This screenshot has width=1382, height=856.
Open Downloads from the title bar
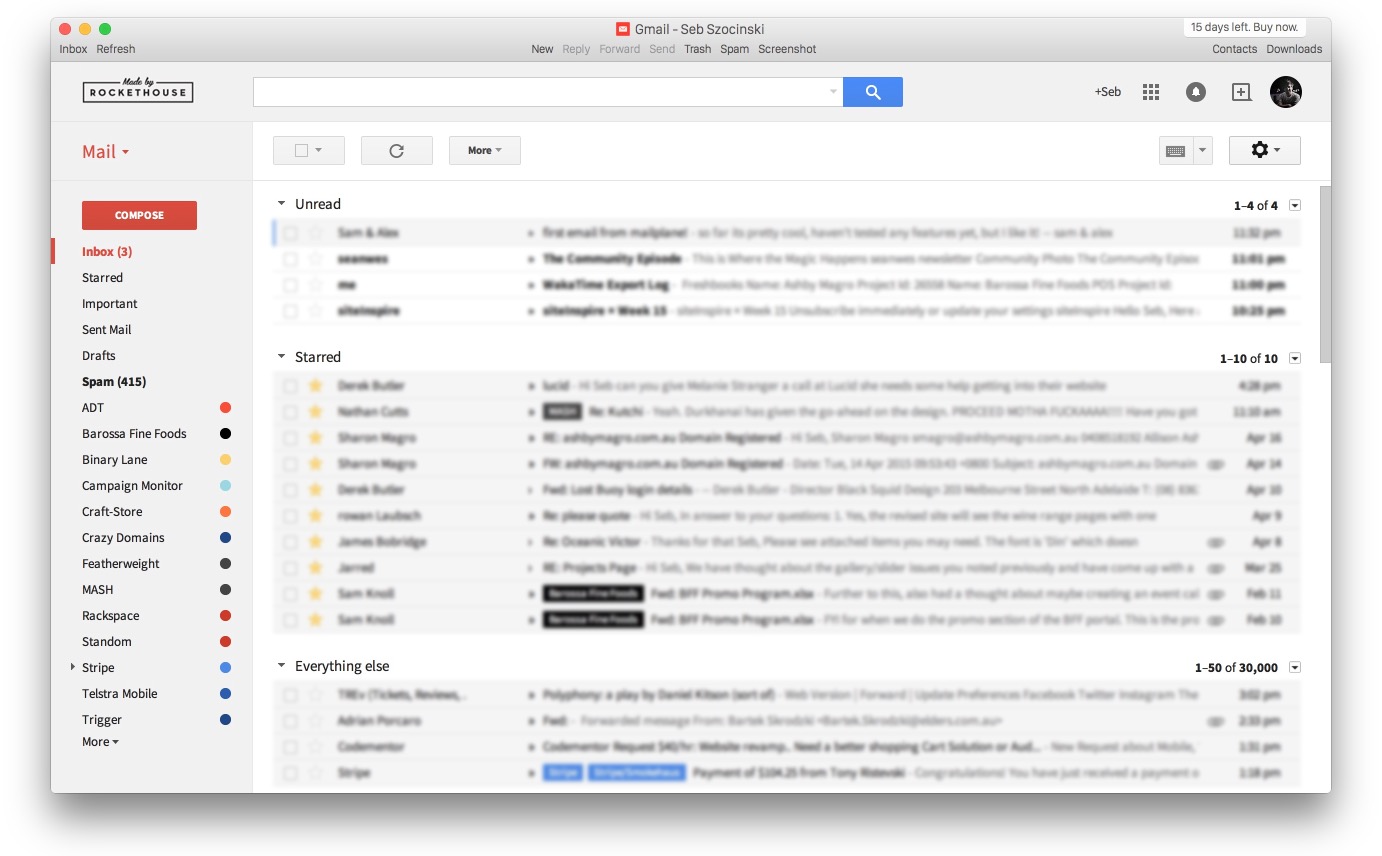pyautogui.click(x=1294, y=49)
